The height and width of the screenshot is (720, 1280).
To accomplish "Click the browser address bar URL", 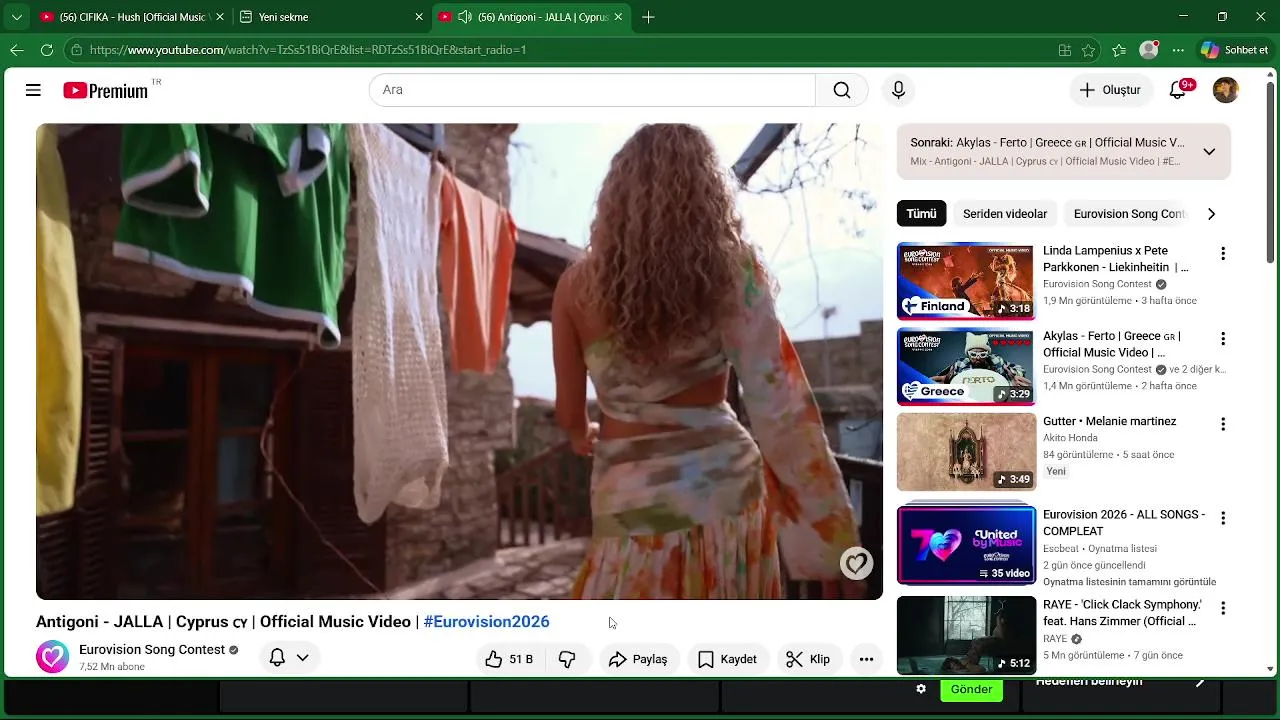I will (x=308, y=50).
